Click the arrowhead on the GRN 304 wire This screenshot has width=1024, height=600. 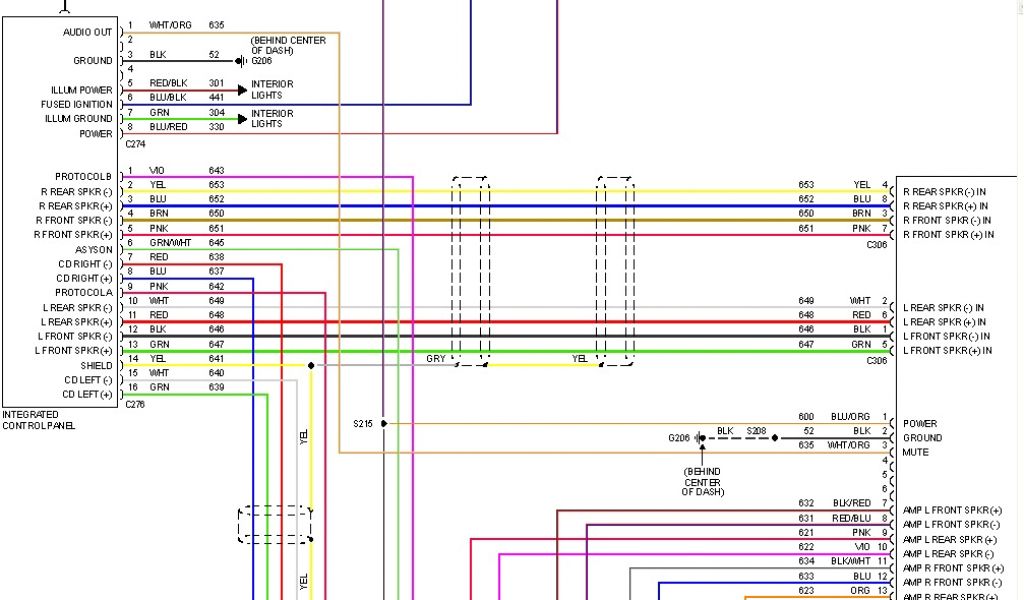tap(241, 119)
